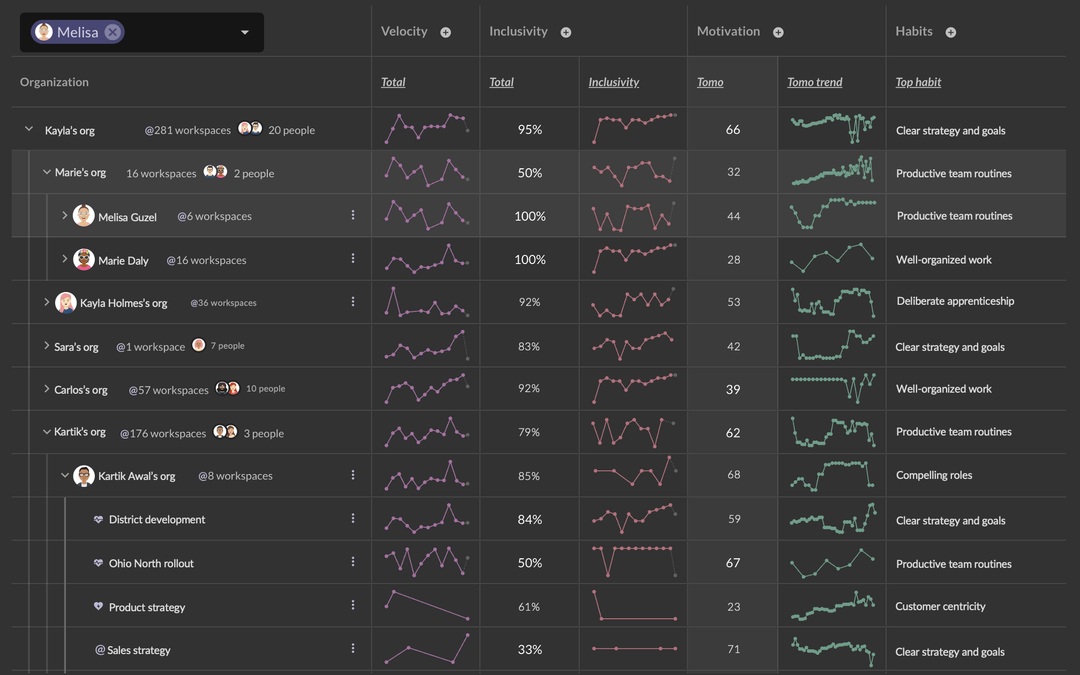Click the Tomo trend column header

point(815,82)
